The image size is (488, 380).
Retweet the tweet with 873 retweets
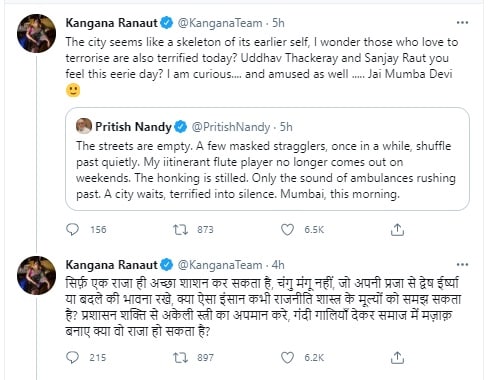pyautogui.click(x=180, y=229)
